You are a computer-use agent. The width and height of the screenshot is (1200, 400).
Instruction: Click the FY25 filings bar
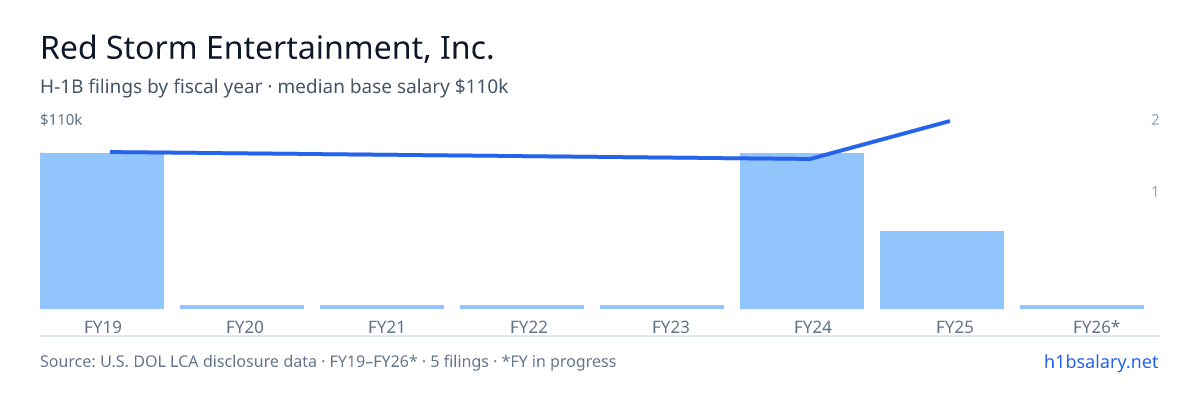[942, 270]
